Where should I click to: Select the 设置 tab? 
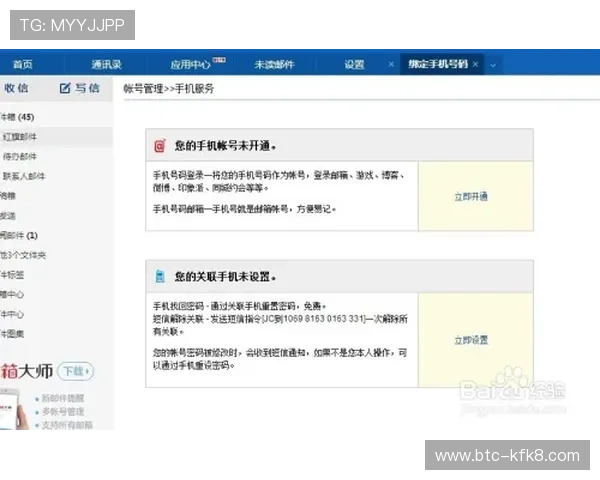point(354,64)
